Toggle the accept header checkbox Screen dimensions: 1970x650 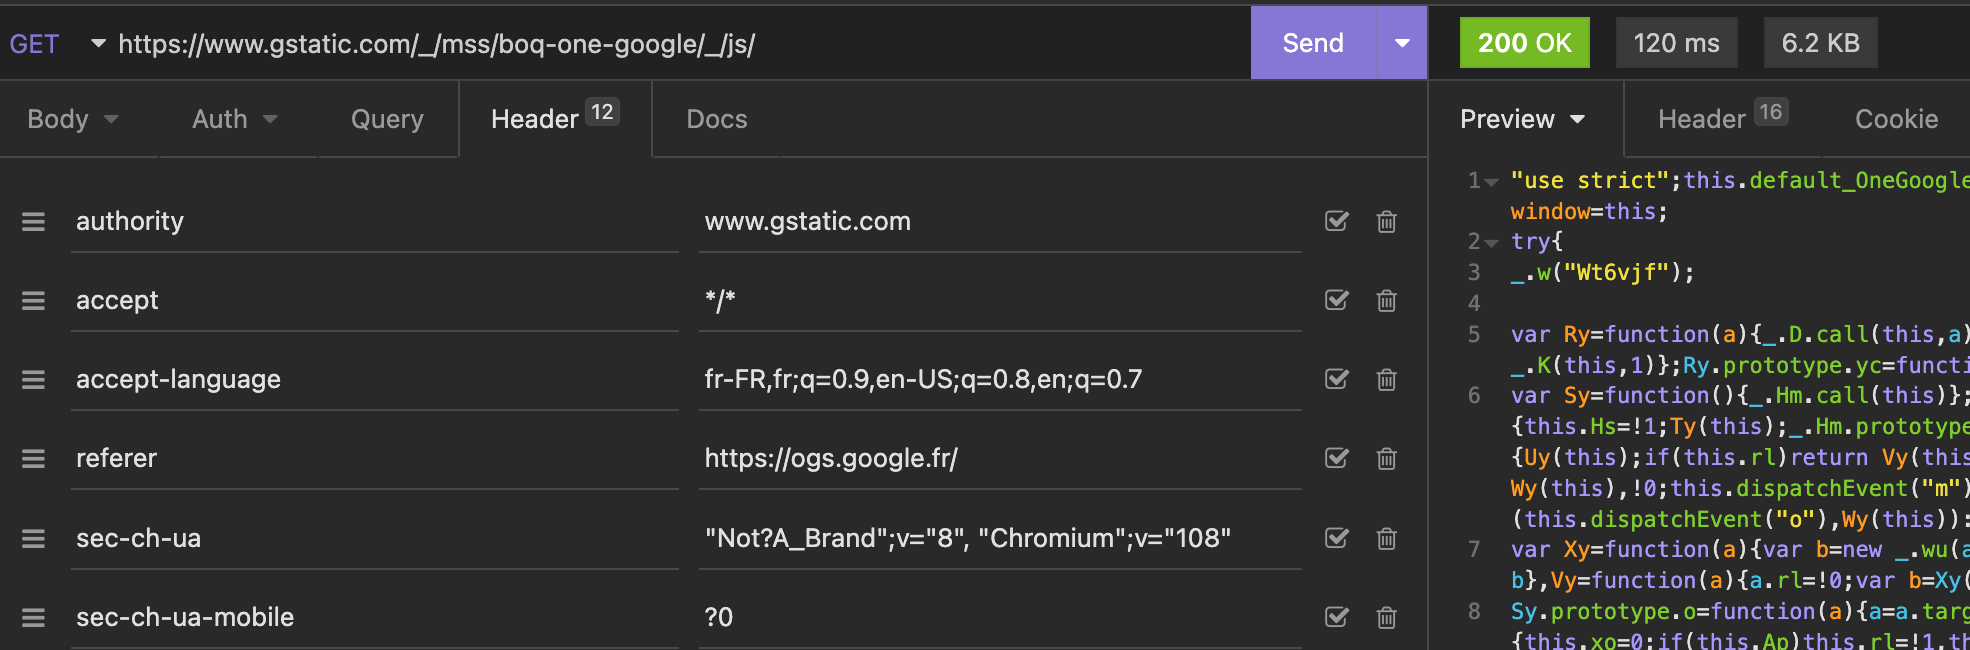[1336, 300]
